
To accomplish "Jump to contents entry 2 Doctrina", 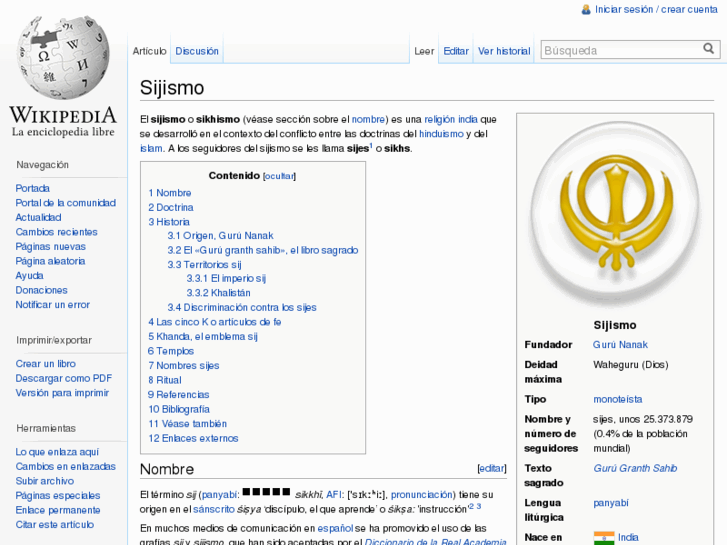I will tap(171, 207).
